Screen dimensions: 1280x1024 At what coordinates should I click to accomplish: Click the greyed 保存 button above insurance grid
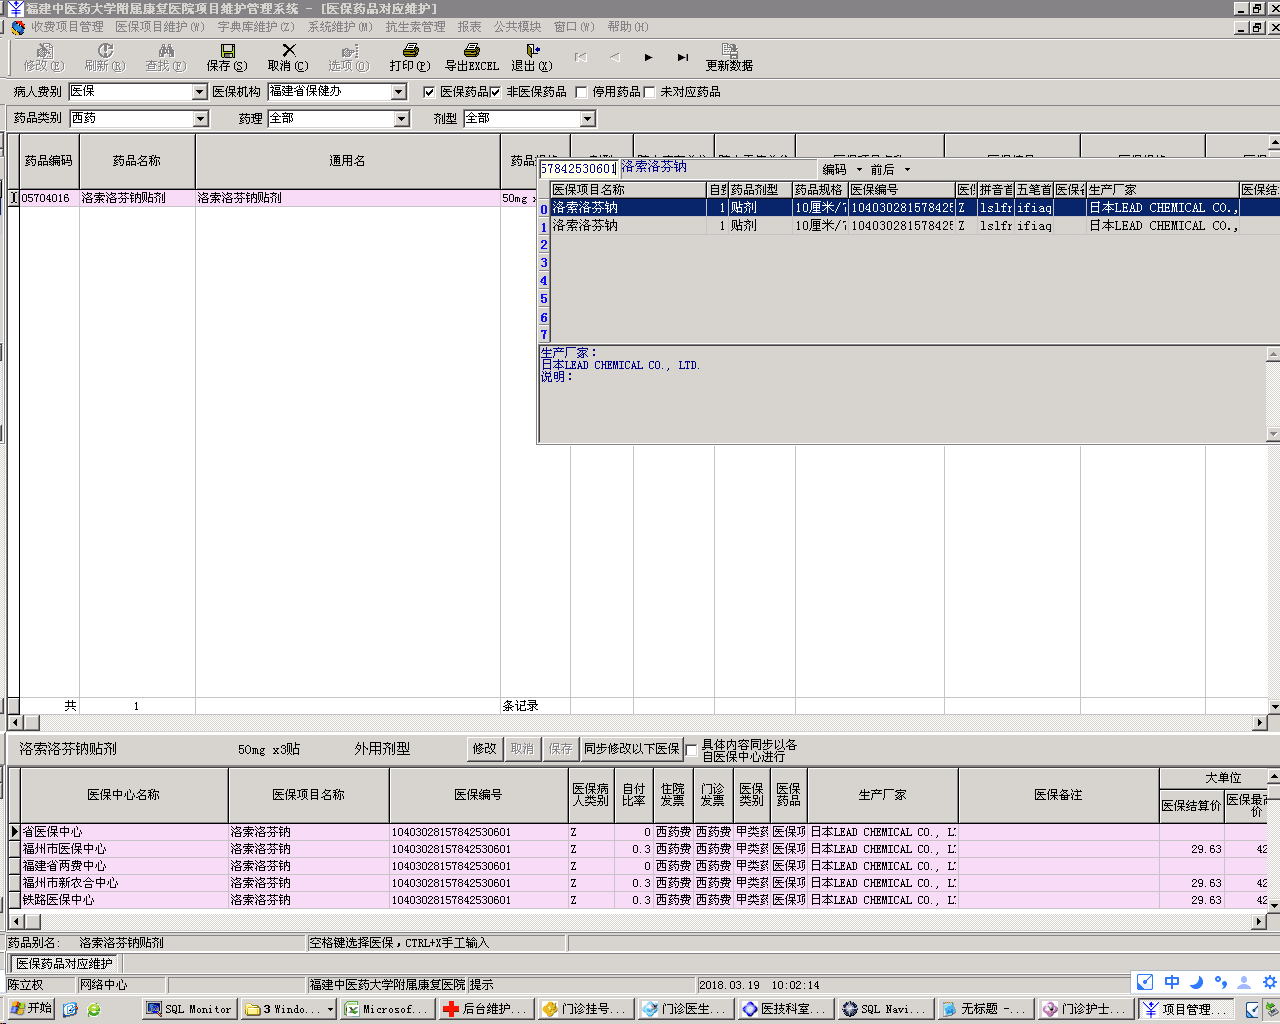pyautogui.click(x=561, y=749)
